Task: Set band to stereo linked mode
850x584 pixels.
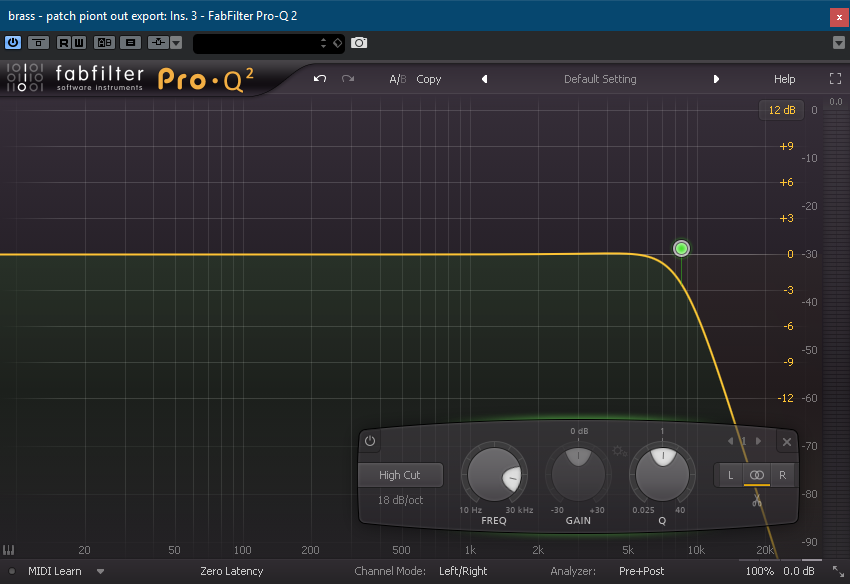Action: click(x=757, y=475)
